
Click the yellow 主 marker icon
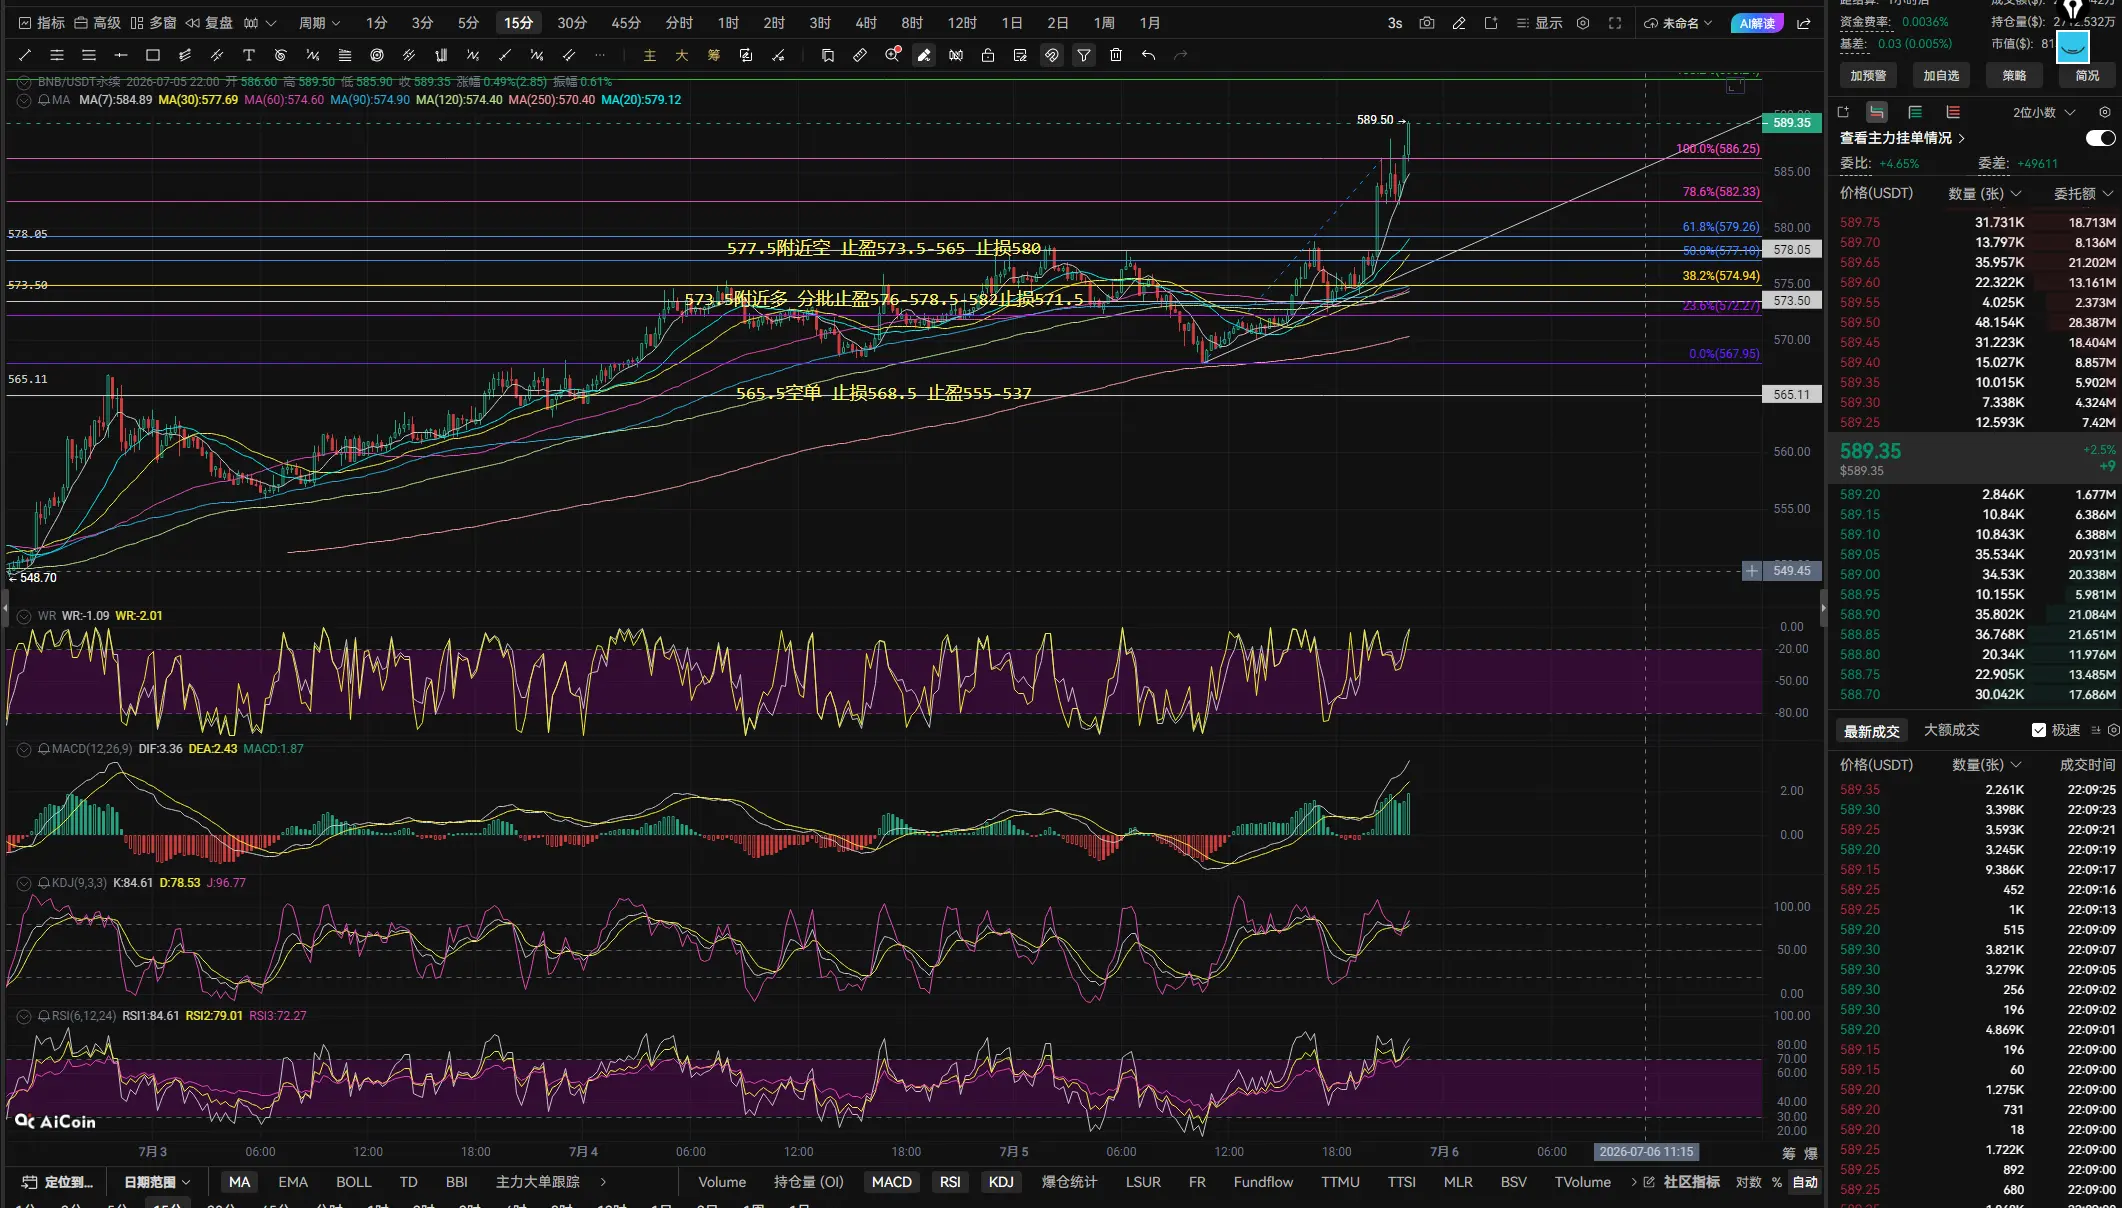tap(650, 55)
